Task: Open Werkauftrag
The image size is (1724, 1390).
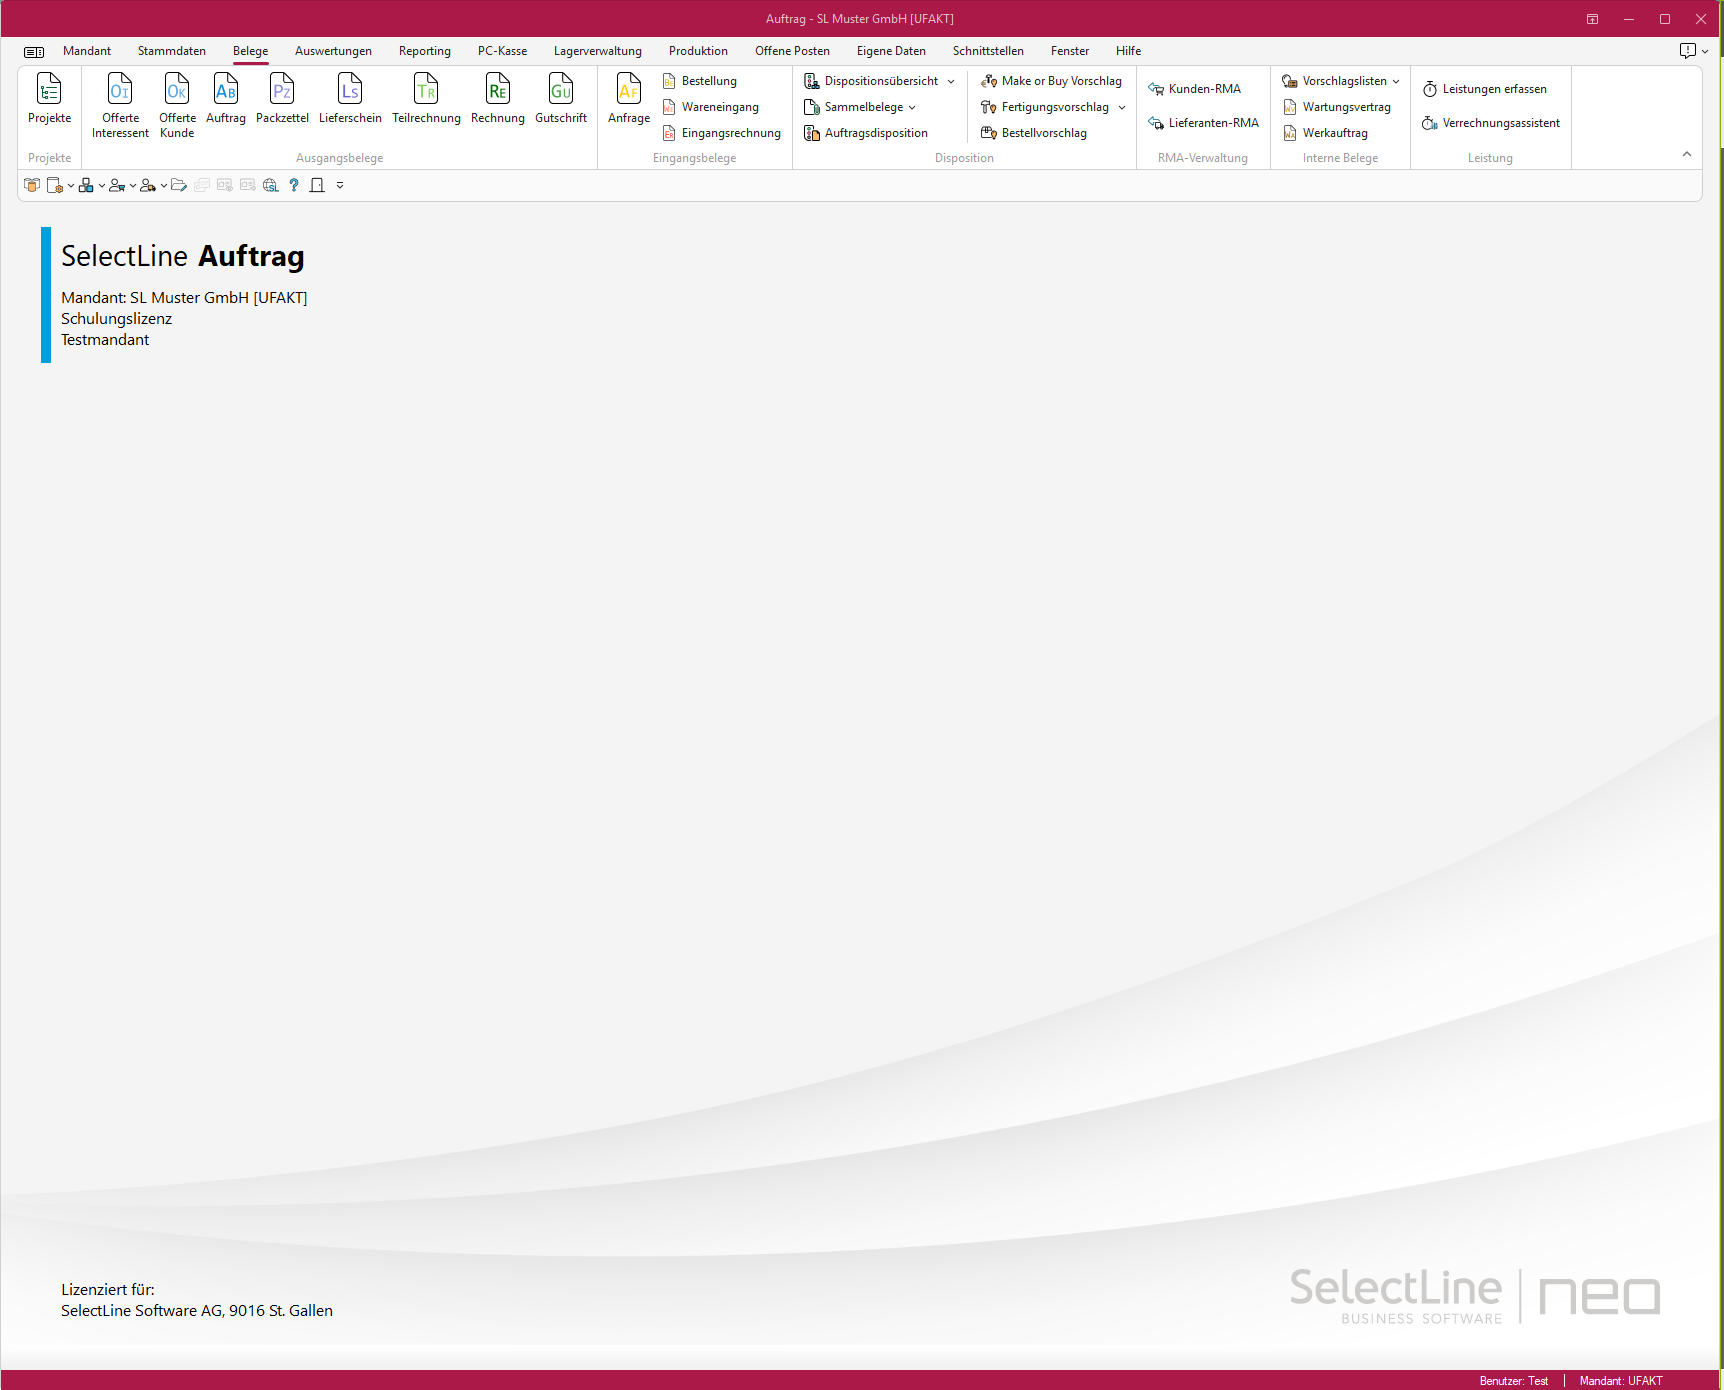Action: 1326,133
